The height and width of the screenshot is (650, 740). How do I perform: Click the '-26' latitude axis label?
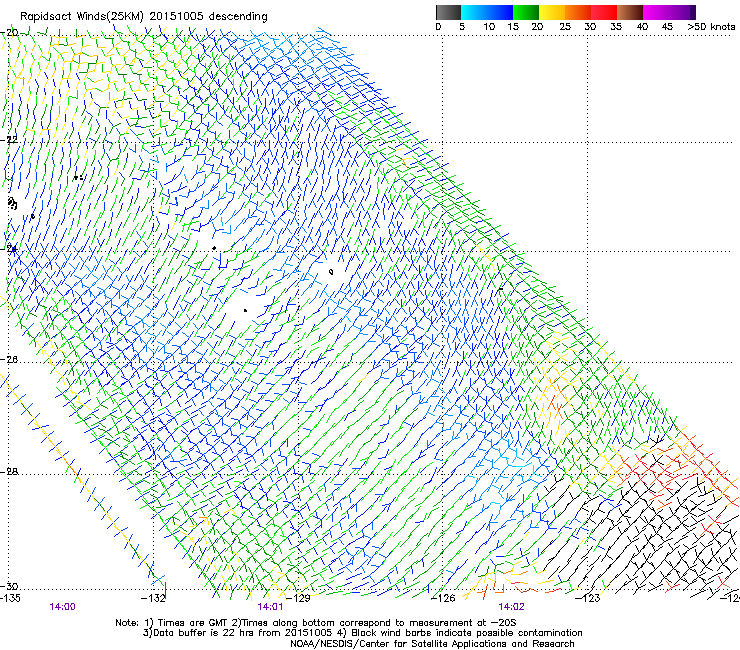tap(9, 360)
